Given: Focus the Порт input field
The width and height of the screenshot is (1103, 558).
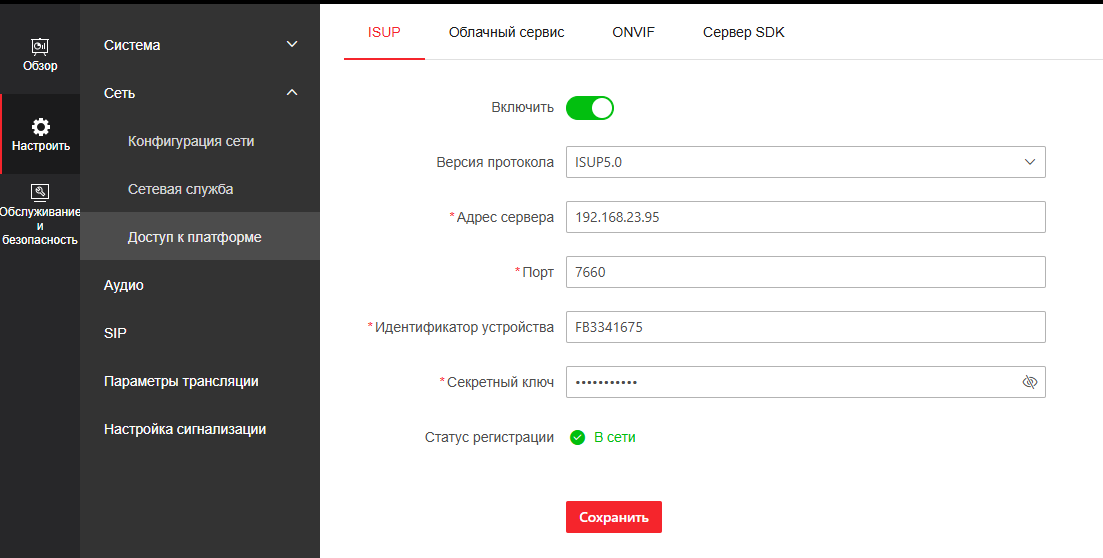Looking at the screenshot, I should [805, 272].
